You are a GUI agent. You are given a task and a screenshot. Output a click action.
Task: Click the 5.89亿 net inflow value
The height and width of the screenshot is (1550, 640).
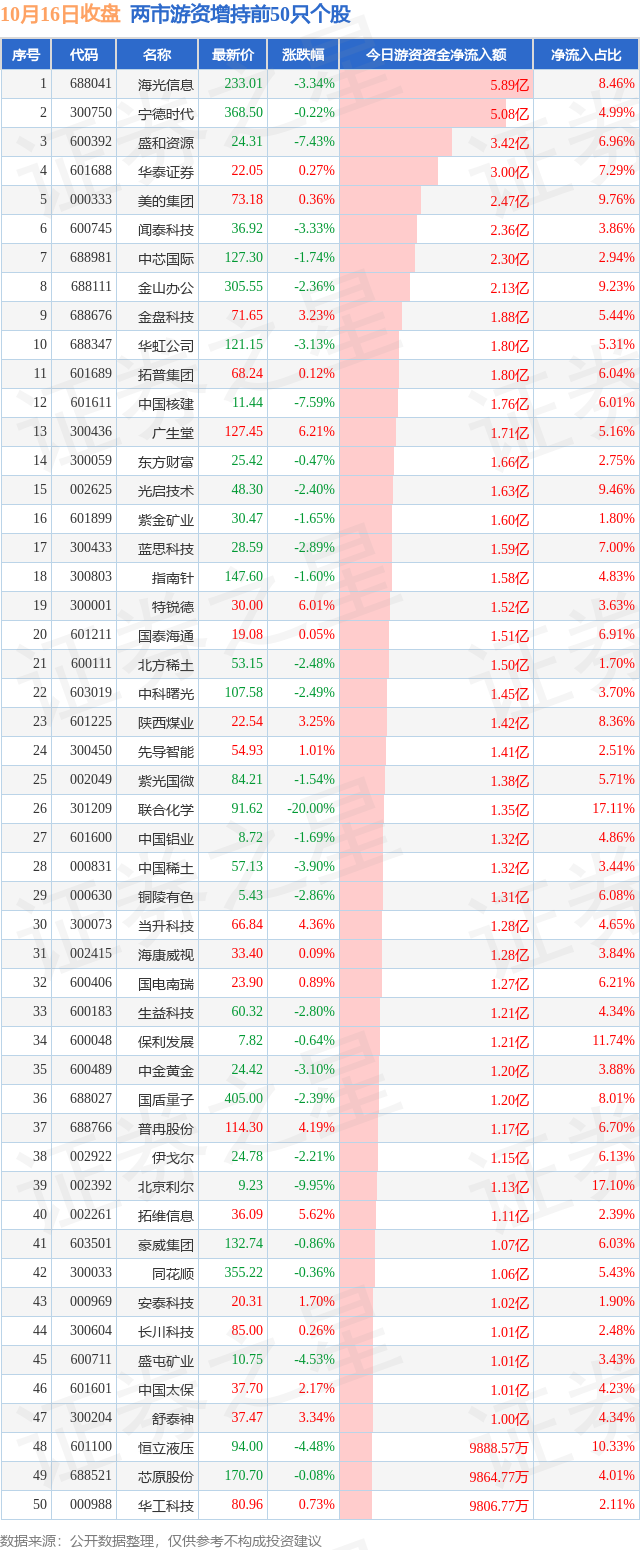click(509, 86)
